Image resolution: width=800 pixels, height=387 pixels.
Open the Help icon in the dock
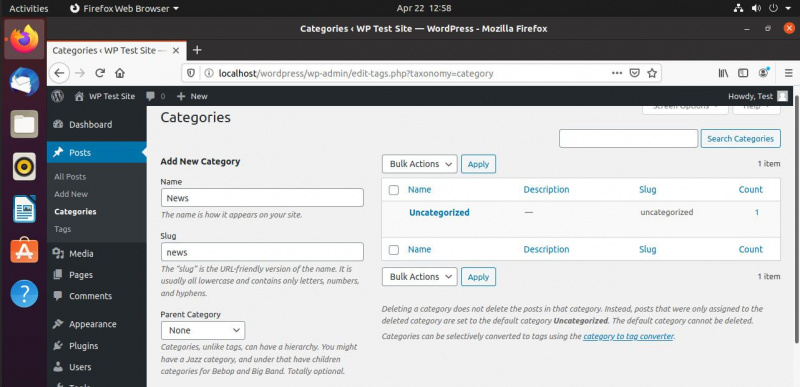(x=24, y=293)
